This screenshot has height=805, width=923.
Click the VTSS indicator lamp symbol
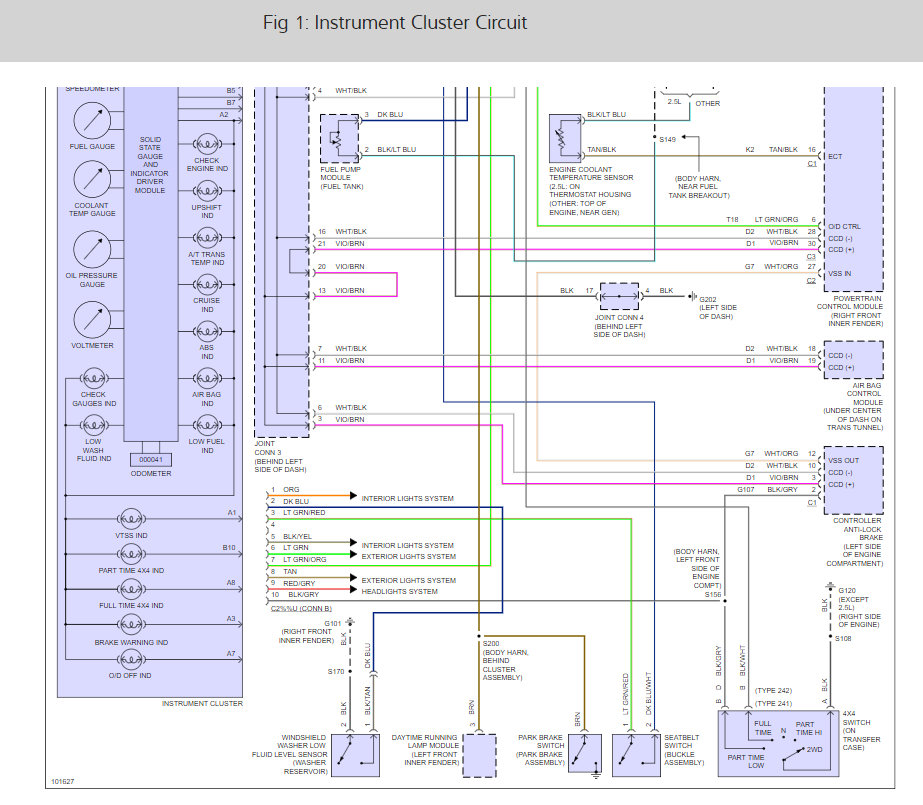click(x=131, y=519)
